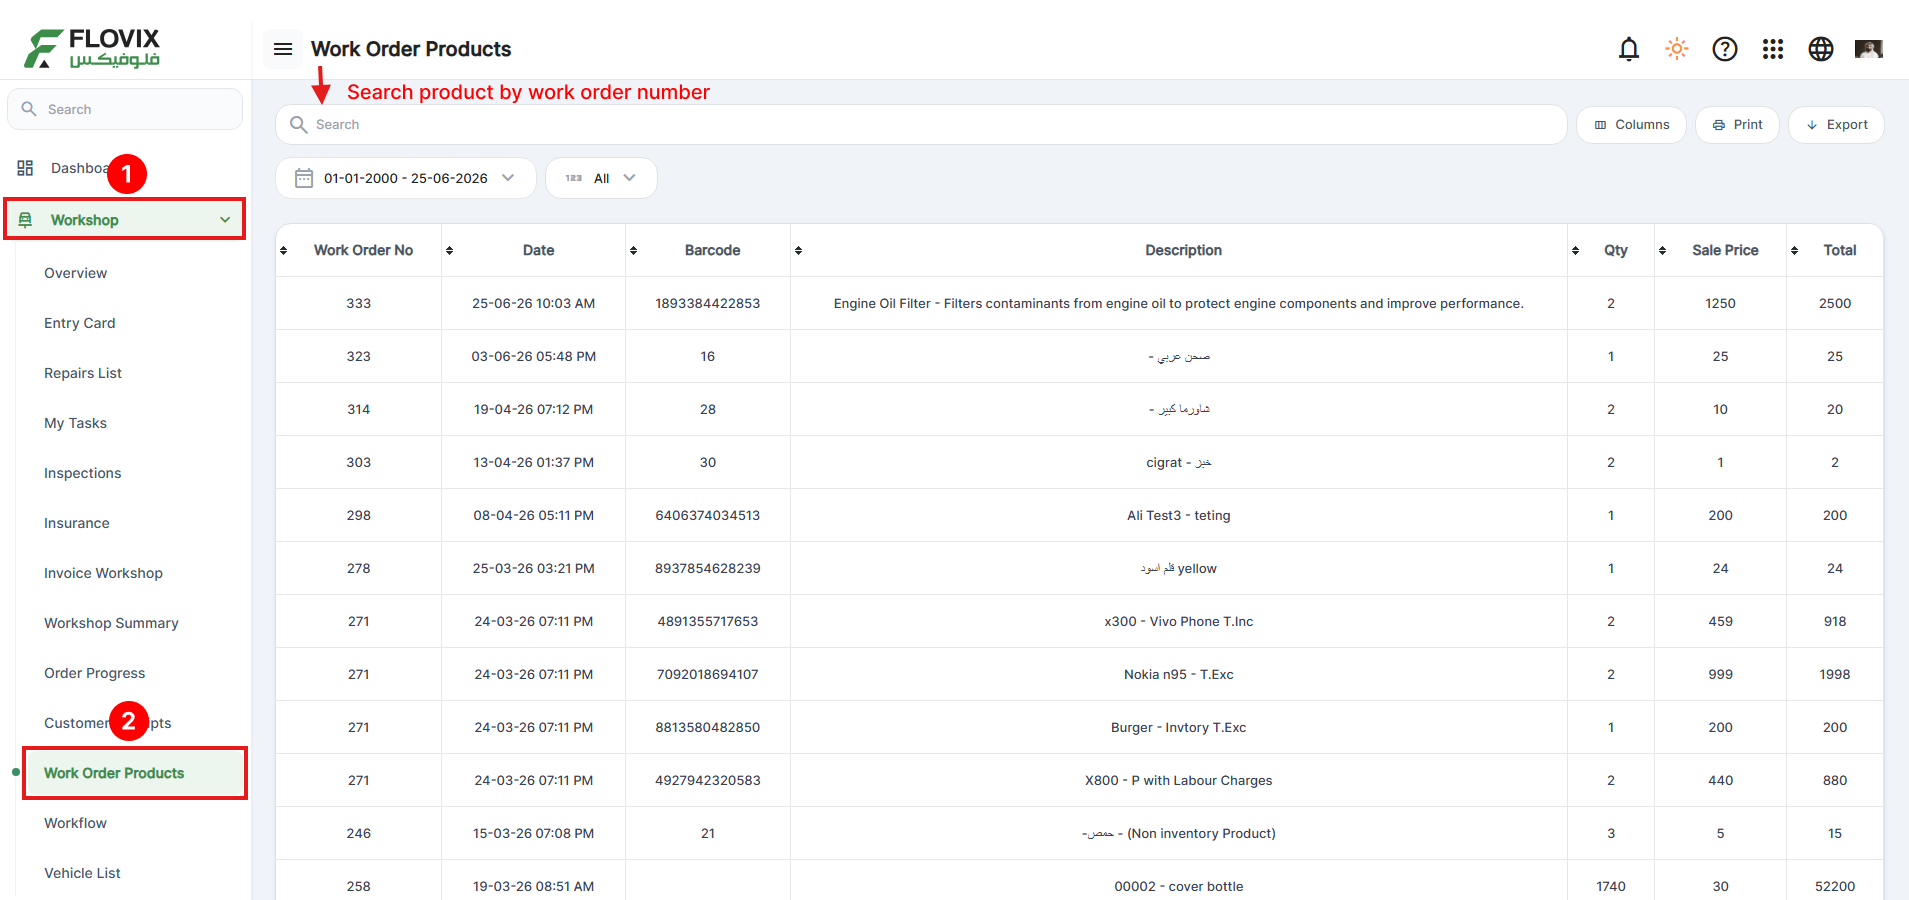Image resolution: width=1909 pixels, height=900 pixels.
Task: Open the help question mark icon
Action: (1725, 49)
